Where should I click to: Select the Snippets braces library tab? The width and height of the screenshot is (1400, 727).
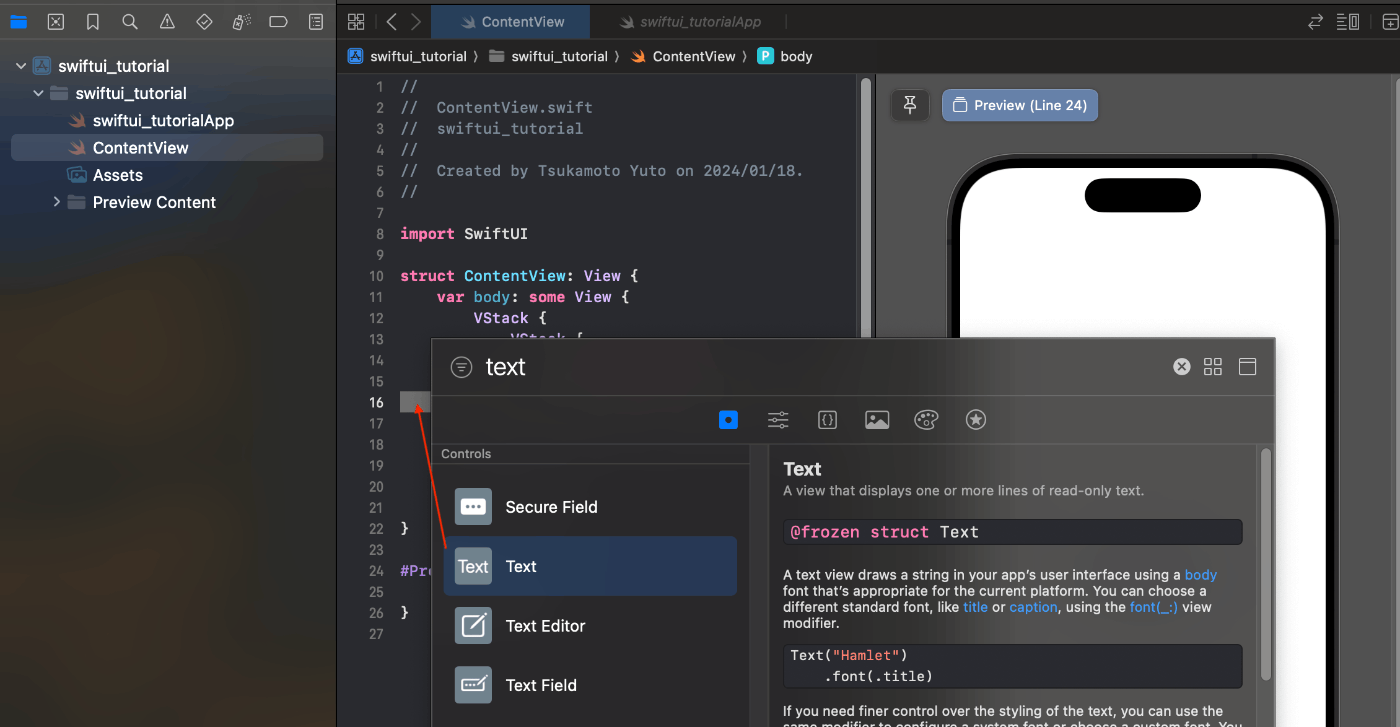(x=827, y=420)
